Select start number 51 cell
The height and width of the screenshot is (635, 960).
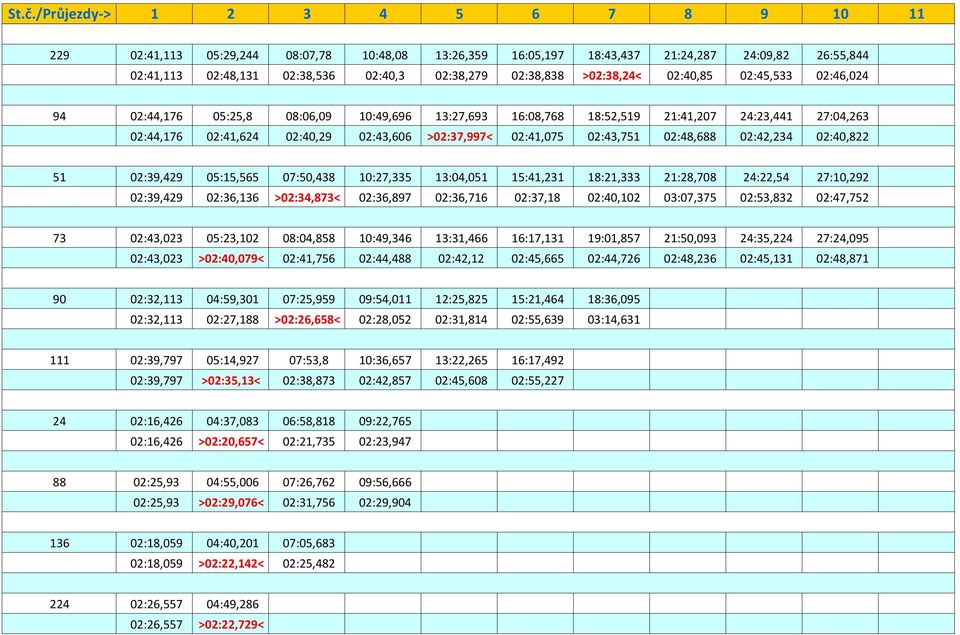pyautogui.click(x=59, y=177)
